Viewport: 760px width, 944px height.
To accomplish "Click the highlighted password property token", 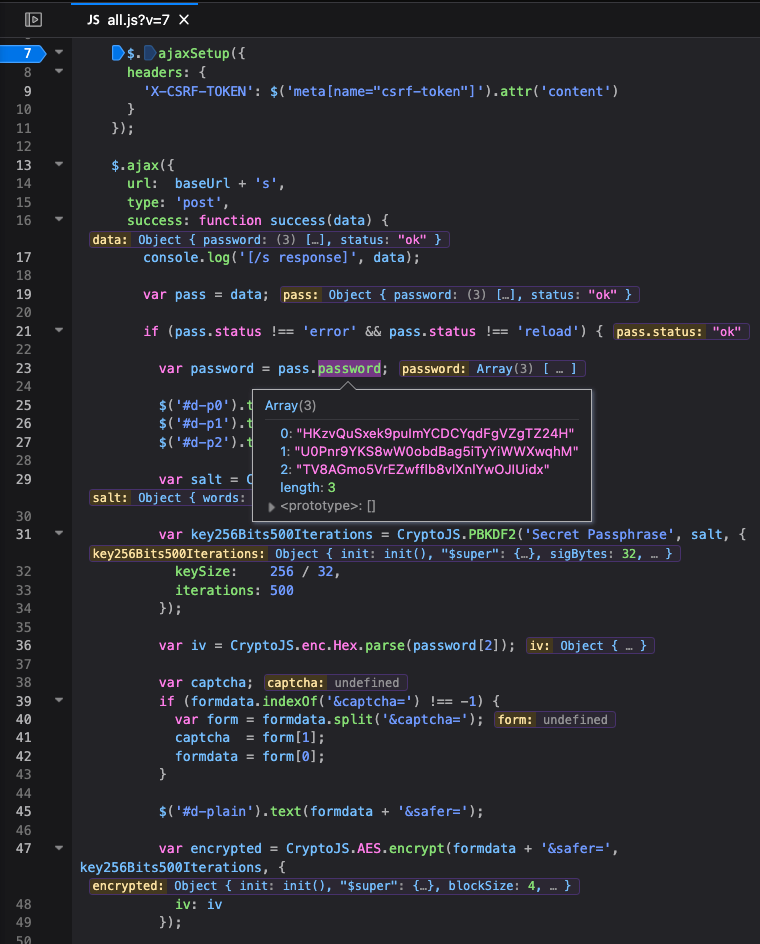I will [x=349, y=368].
